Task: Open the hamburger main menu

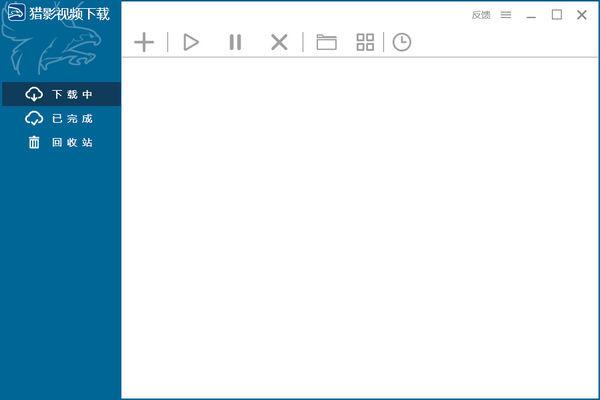Action: point(506,15)
